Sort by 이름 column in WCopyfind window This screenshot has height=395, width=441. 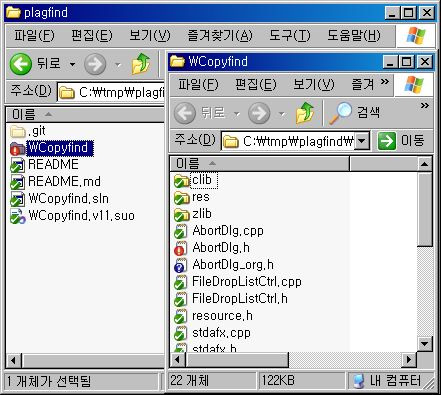coord(260,164)
